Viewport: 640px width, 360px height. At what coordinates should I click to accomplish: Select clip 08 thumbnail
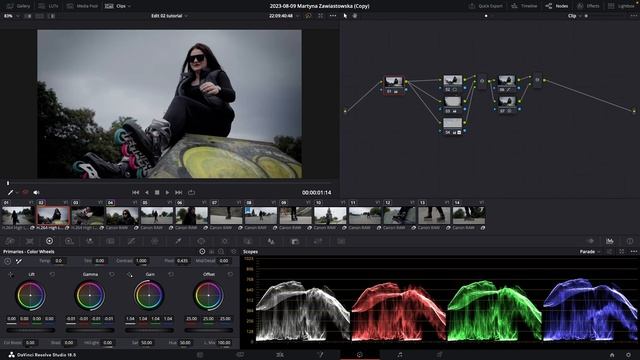click(x=261, y=216)
